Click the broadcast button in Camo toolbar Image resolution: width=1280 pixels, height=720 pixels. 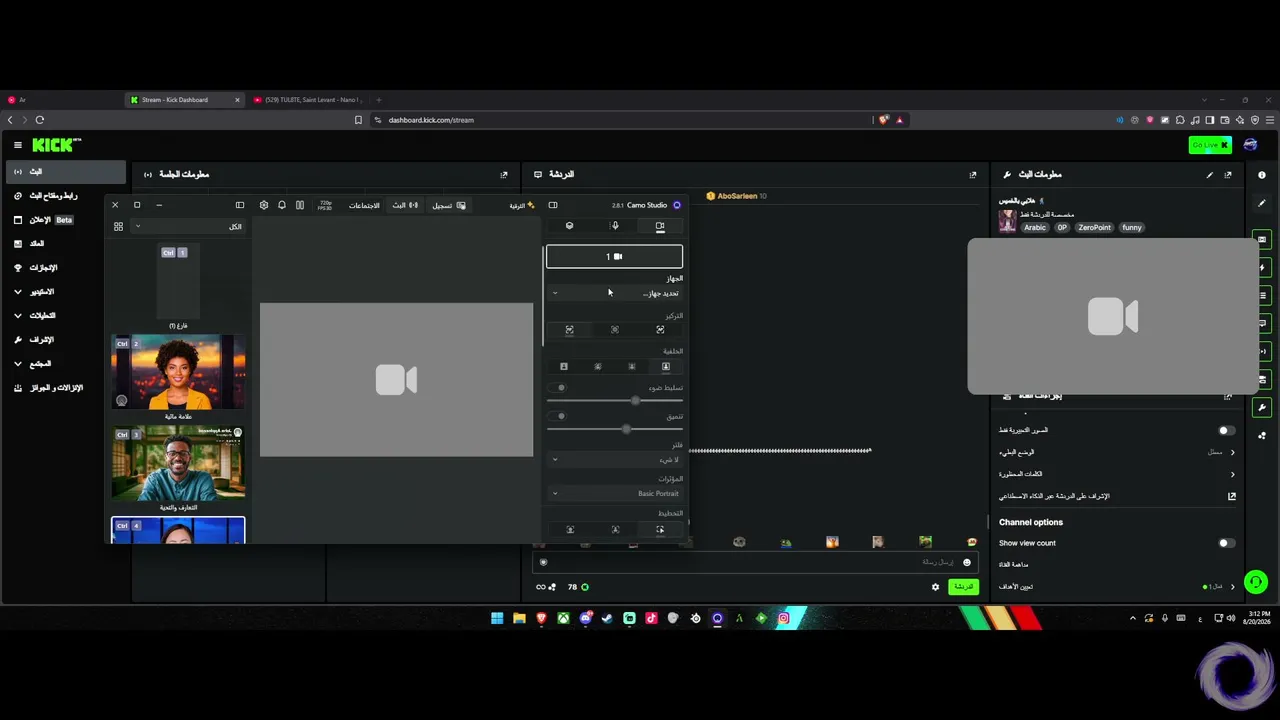tap(405, 205)
